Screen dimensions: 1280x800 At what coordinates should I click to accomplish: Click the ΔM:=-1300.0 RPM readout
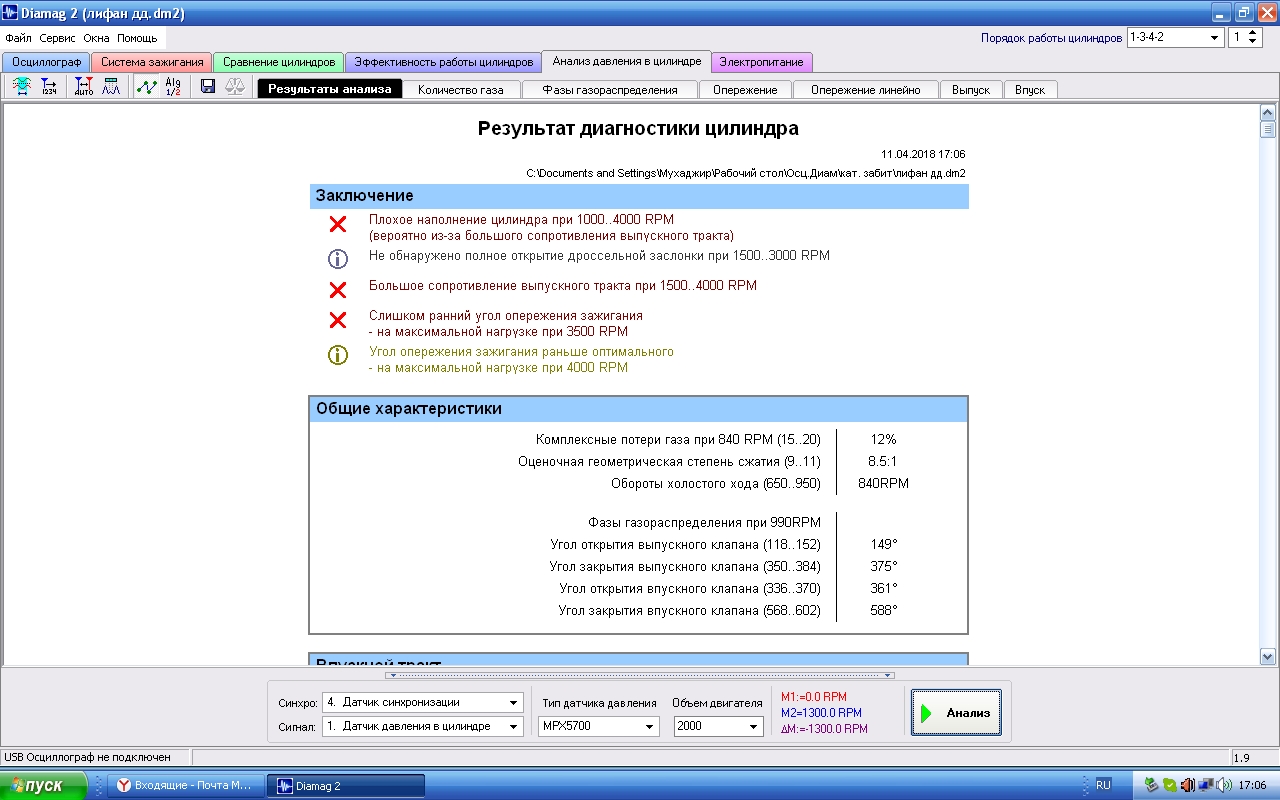point(824,729)
